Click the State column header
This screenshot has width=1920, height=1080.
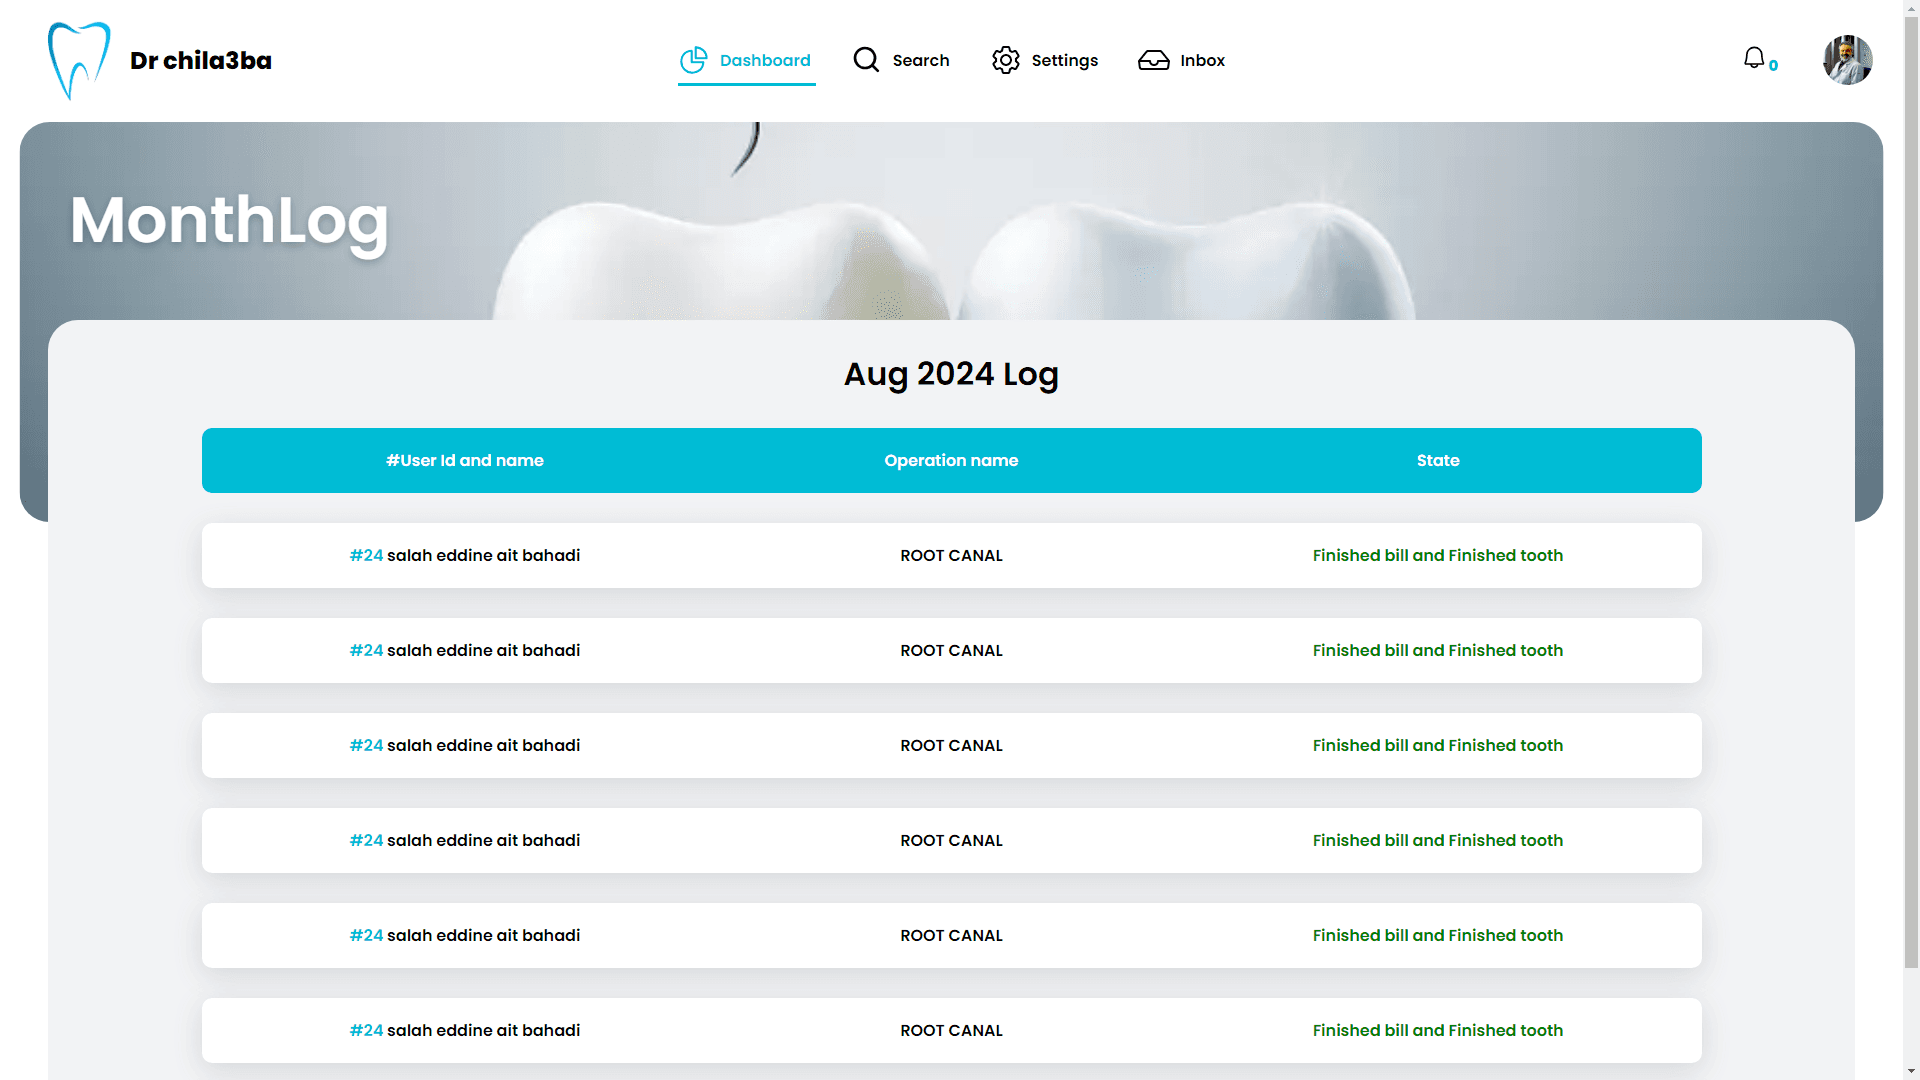click(1438, 460)
